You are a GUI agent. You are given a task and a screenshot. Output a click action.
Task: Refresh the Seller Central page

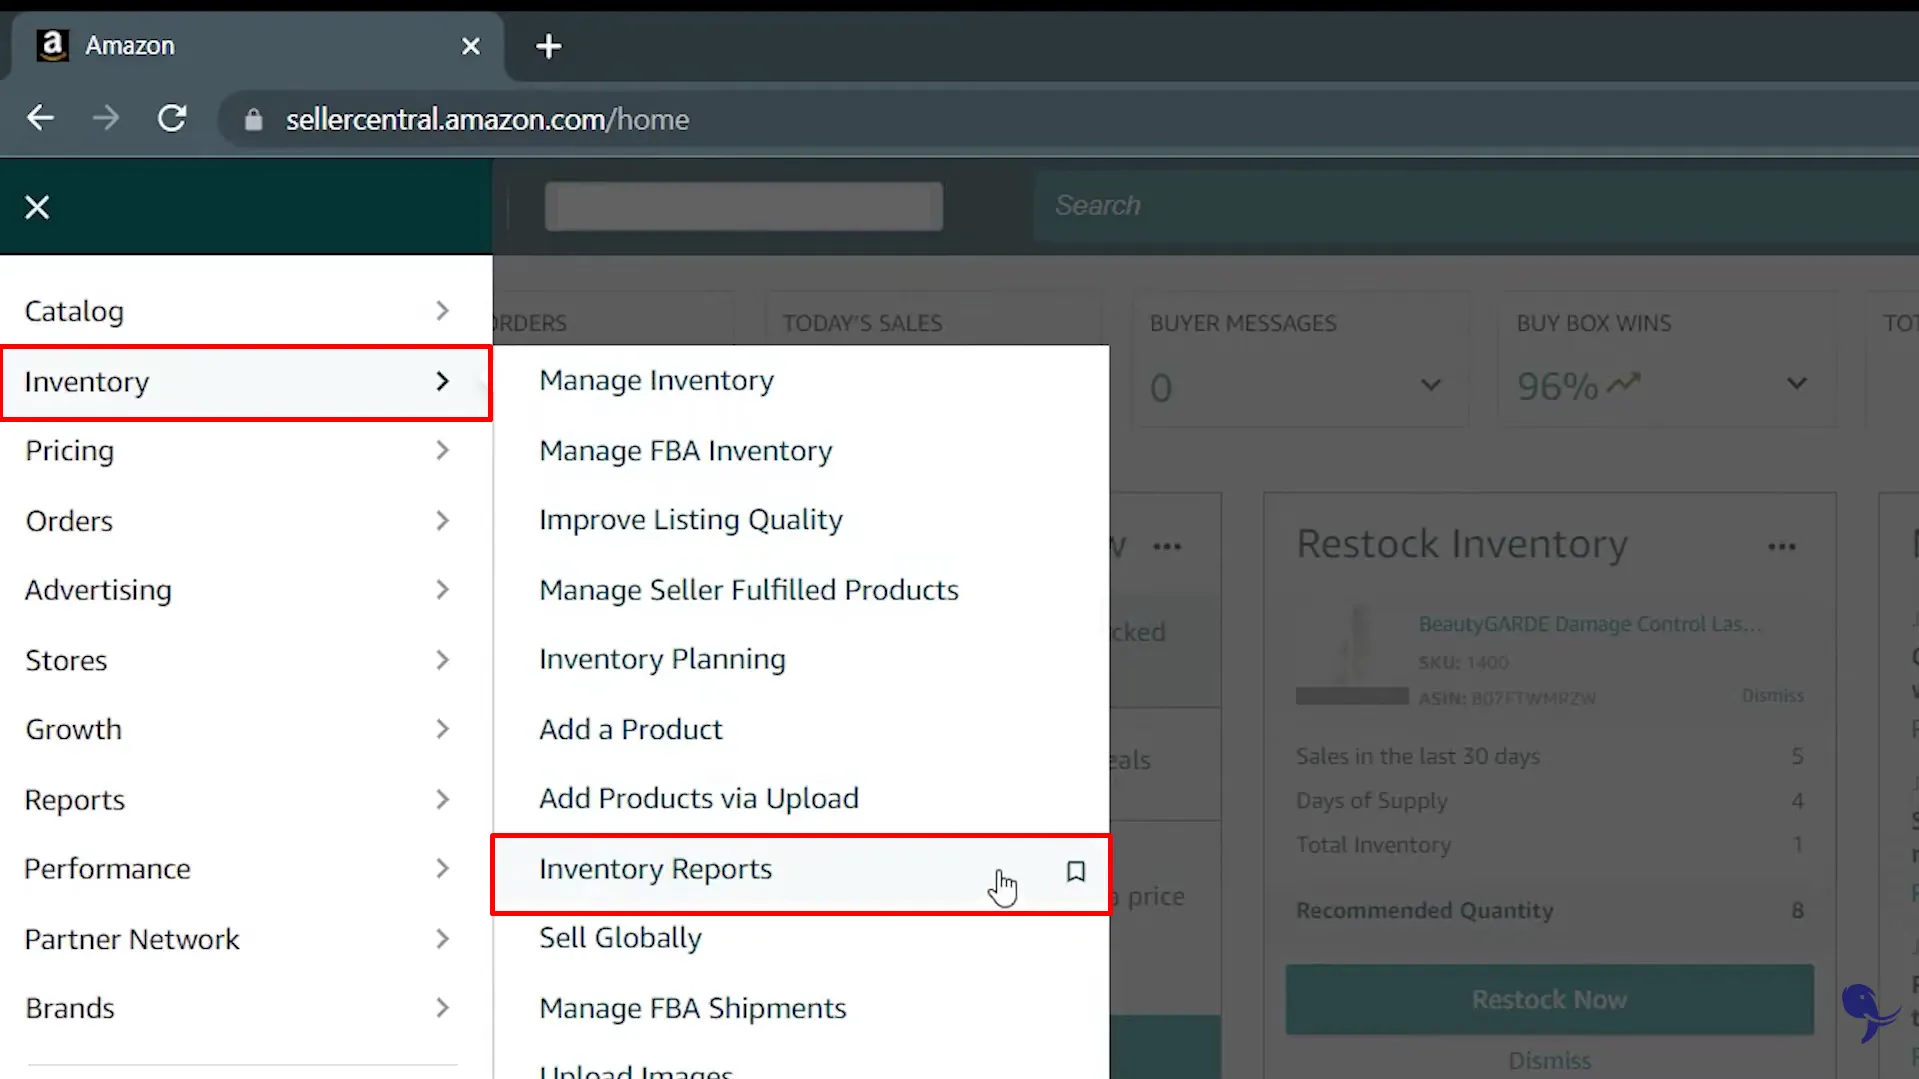(172, 118)
